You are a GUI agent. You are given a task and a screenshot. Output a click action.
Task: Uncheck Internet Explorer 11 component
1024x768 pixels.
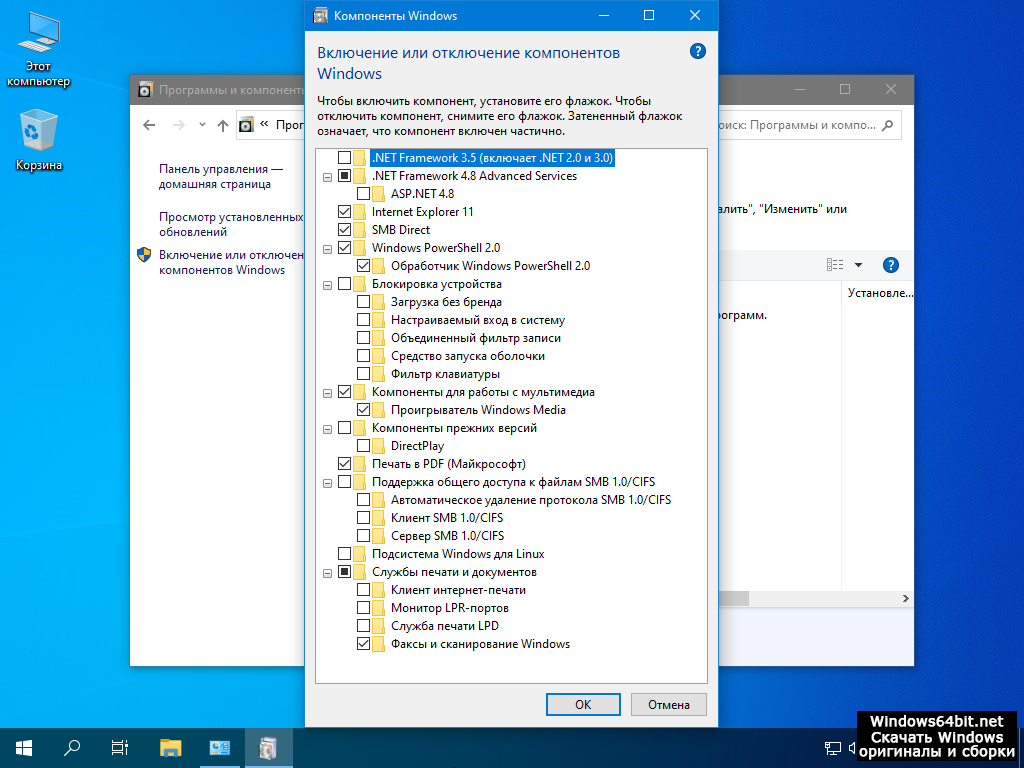tap(345, 212)
